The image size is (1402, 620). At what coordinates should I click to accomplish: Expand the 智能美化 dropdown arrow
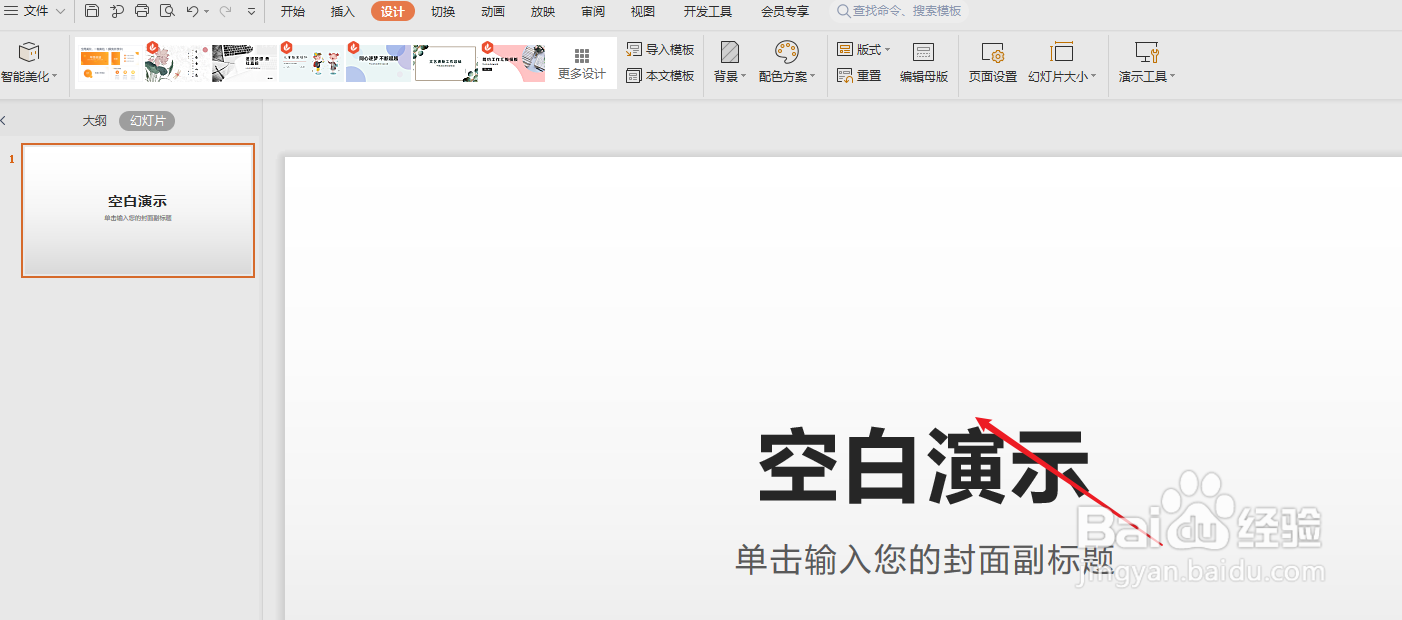[x=55, y=77]
